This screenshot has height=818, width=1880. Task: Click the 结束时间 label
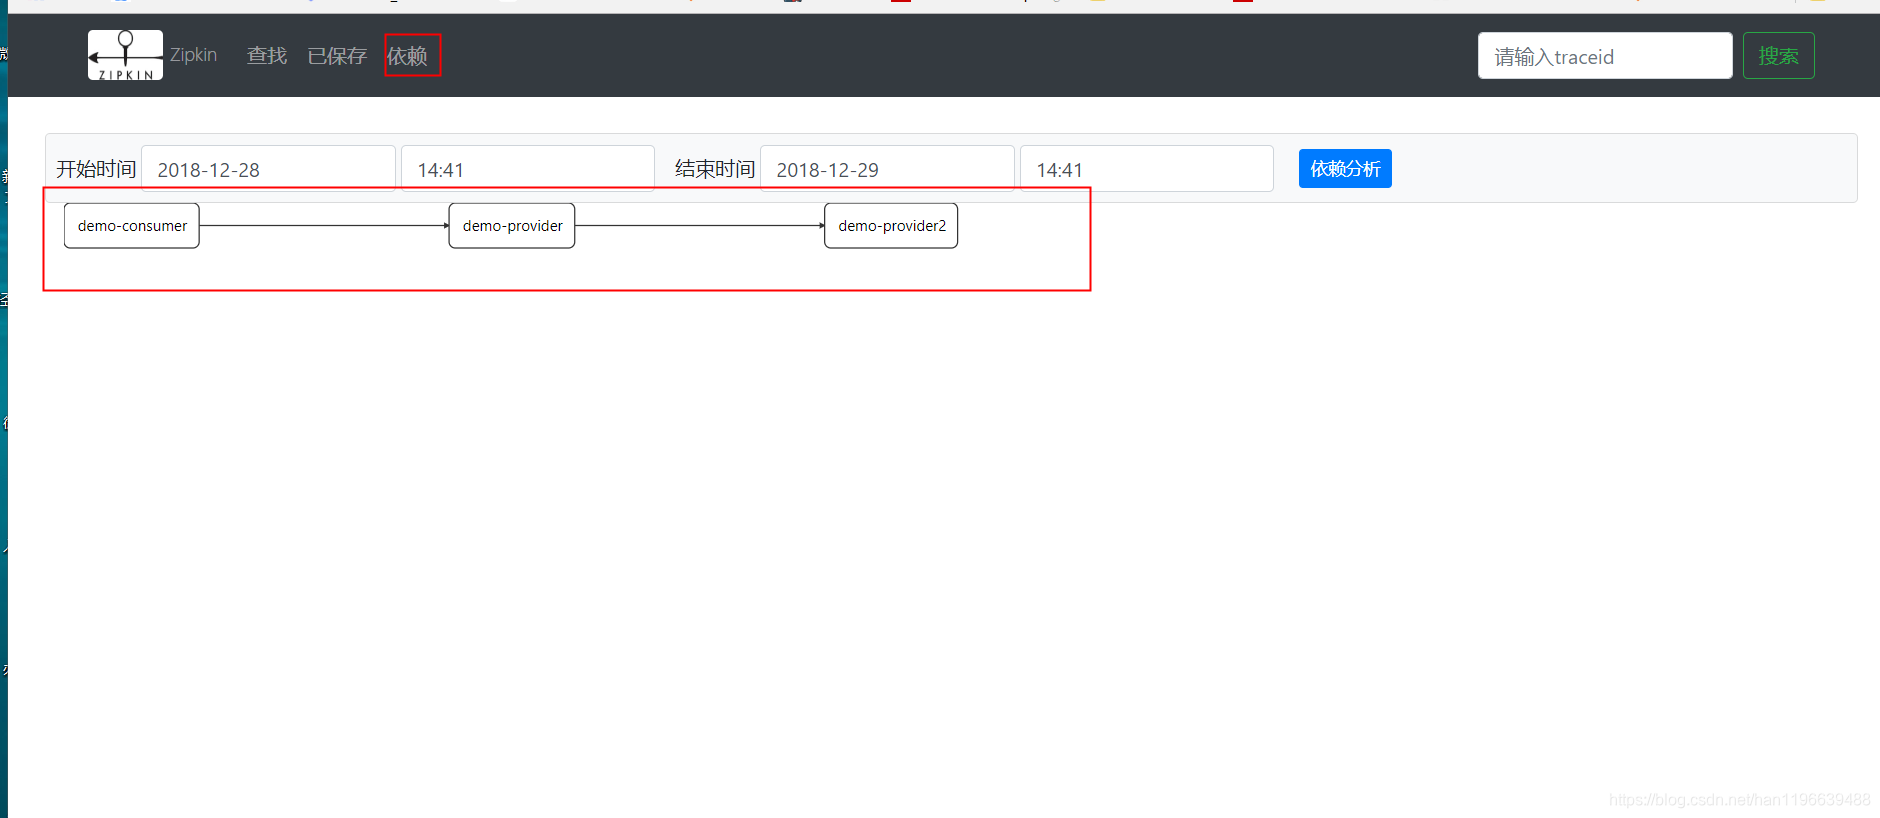tap(715, 169)
